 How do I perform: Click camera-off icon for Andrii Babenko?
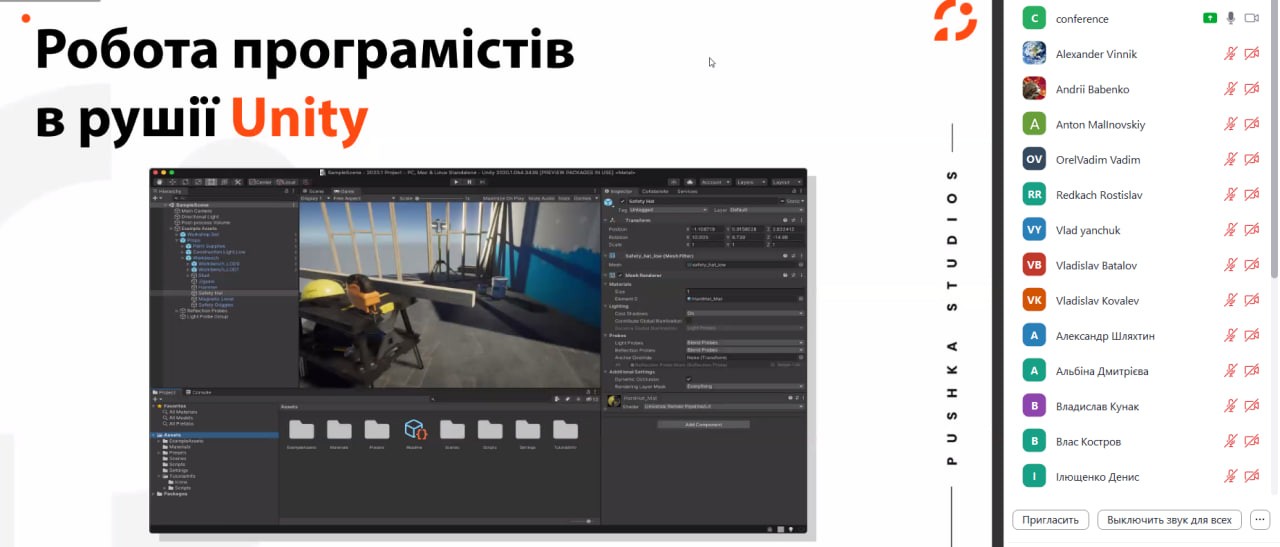1251,89
